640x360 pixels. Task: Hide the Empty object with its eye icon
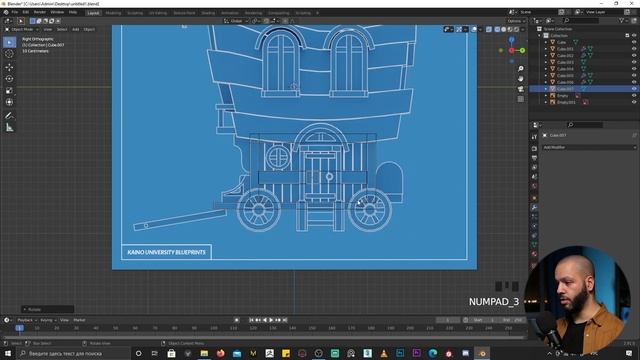(x=634, y=95)
